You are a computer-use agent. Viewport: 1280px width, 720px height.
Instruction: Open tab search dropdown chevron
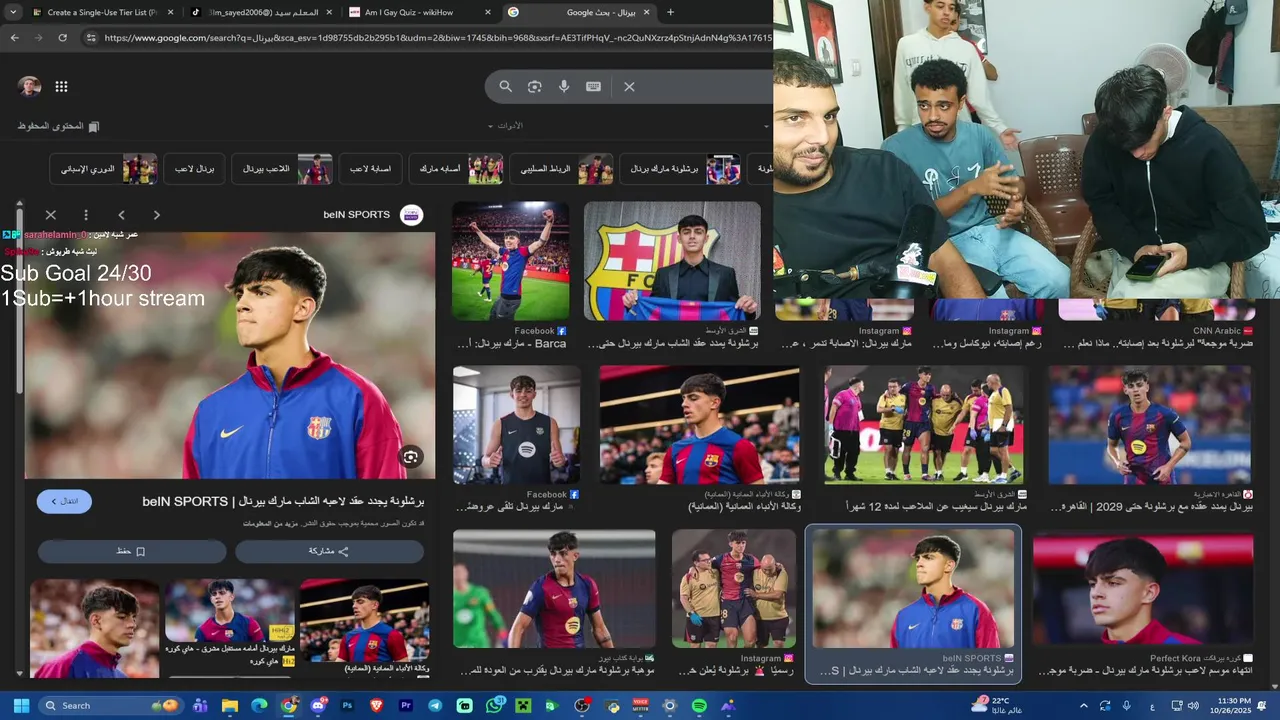(x=13, y=12)
